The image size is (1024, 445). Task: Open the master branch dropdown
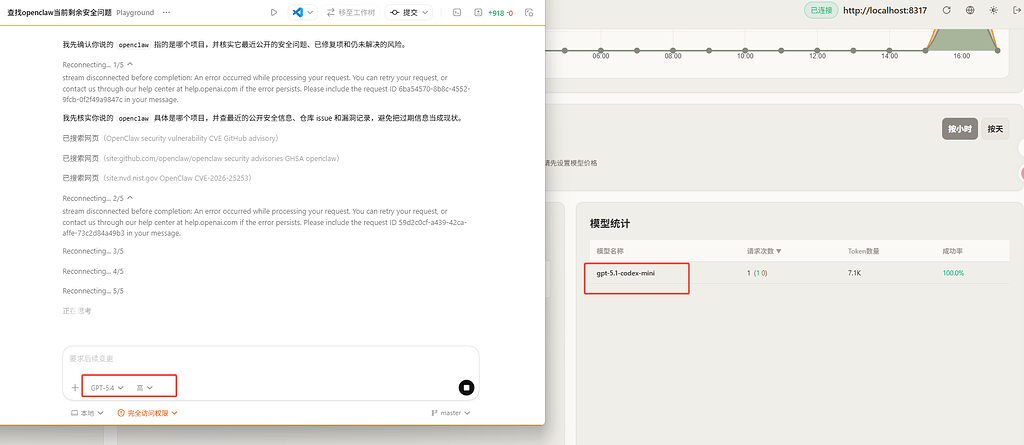tap(451, 413)
